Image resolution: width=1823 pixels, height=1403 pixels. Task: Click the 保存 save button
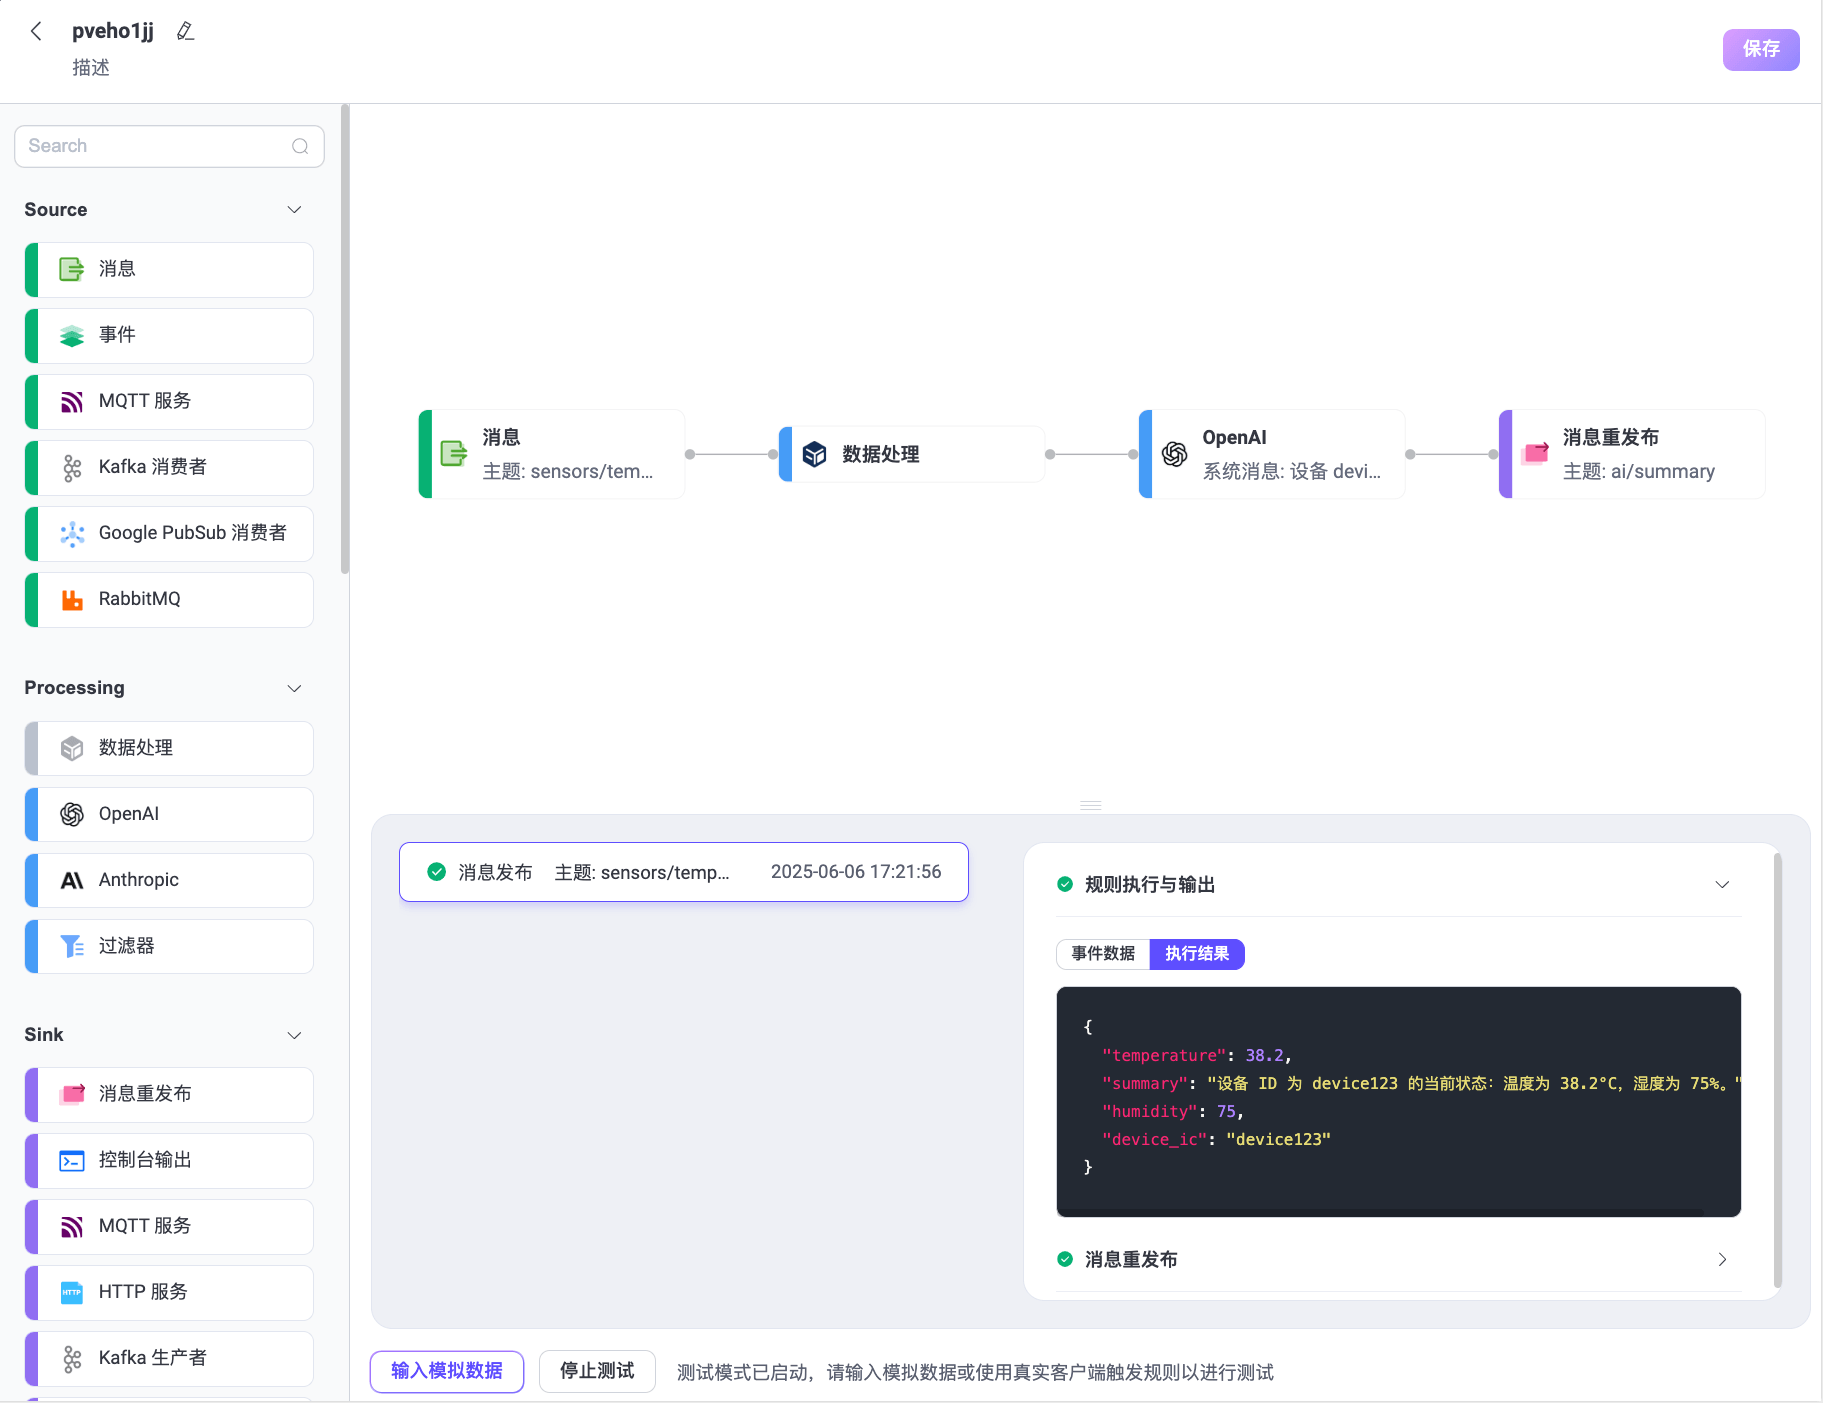[x=1760, y=49]
